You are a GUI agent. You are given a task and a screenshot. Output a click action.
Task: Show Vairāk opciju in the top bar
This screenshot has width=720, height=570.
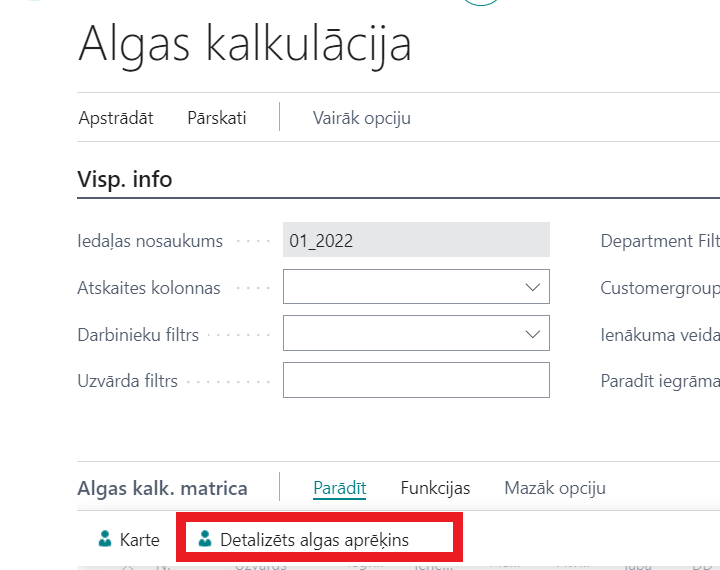[362, 118]
